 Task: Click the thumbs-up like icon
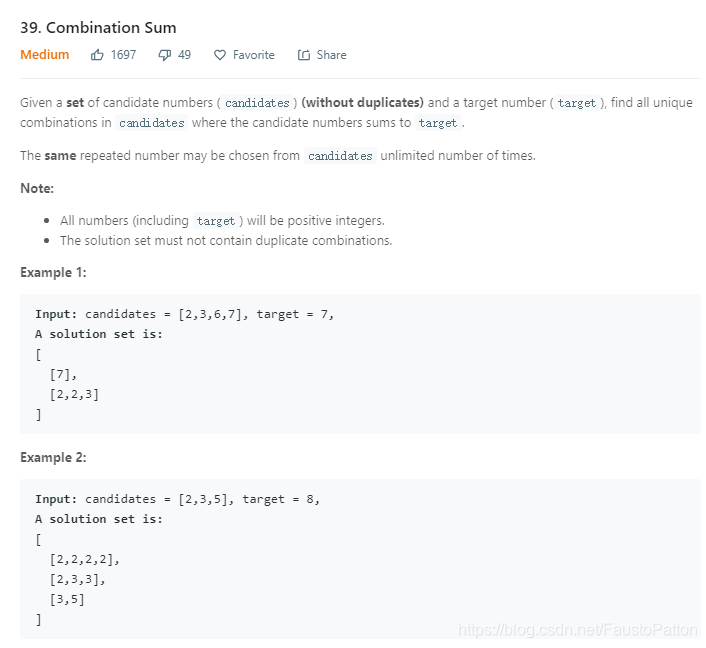point(97,55)
